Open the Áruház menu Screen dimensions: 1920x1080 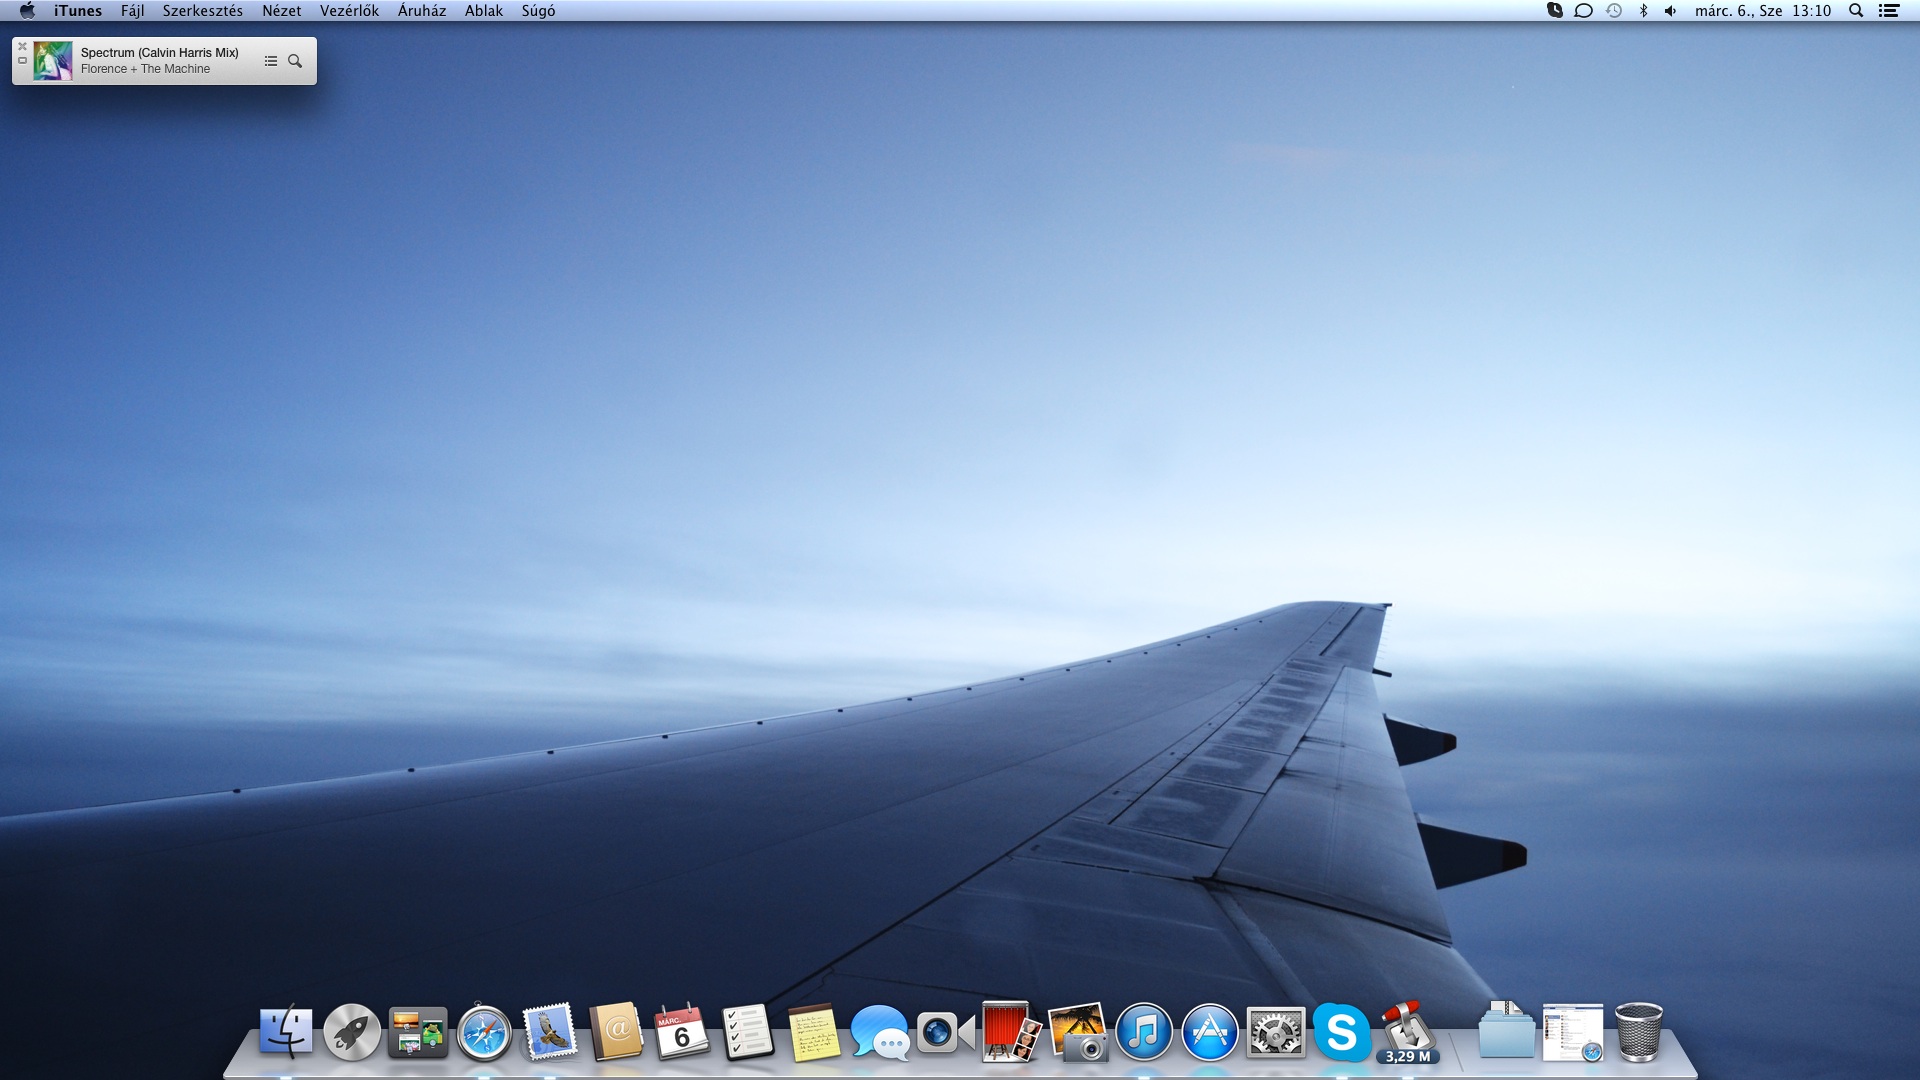pos(421,11)
